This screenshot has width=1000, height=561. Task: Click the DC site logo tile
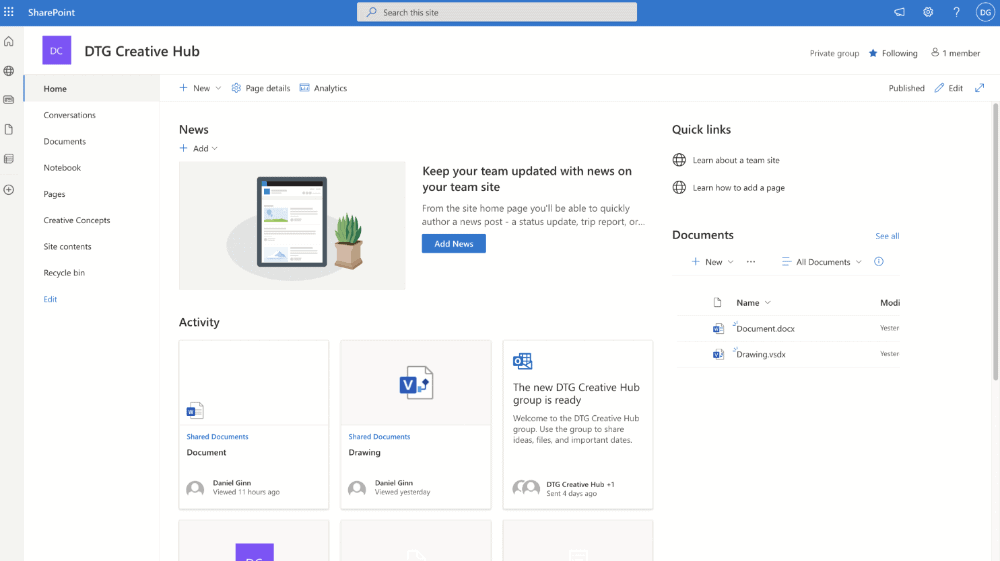tap(57, 50)
